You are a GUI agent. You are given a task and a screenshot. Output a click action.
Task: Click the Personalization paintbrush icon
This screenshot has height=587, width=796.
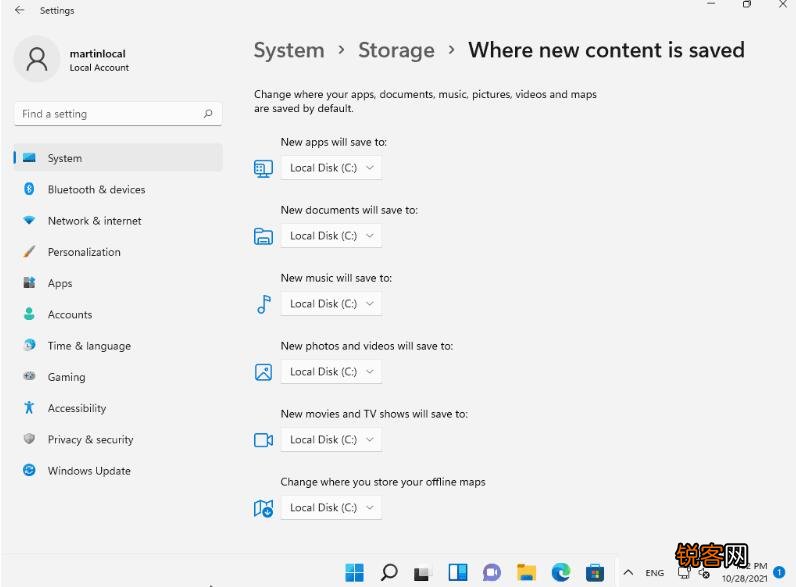[x=29, y=251]
